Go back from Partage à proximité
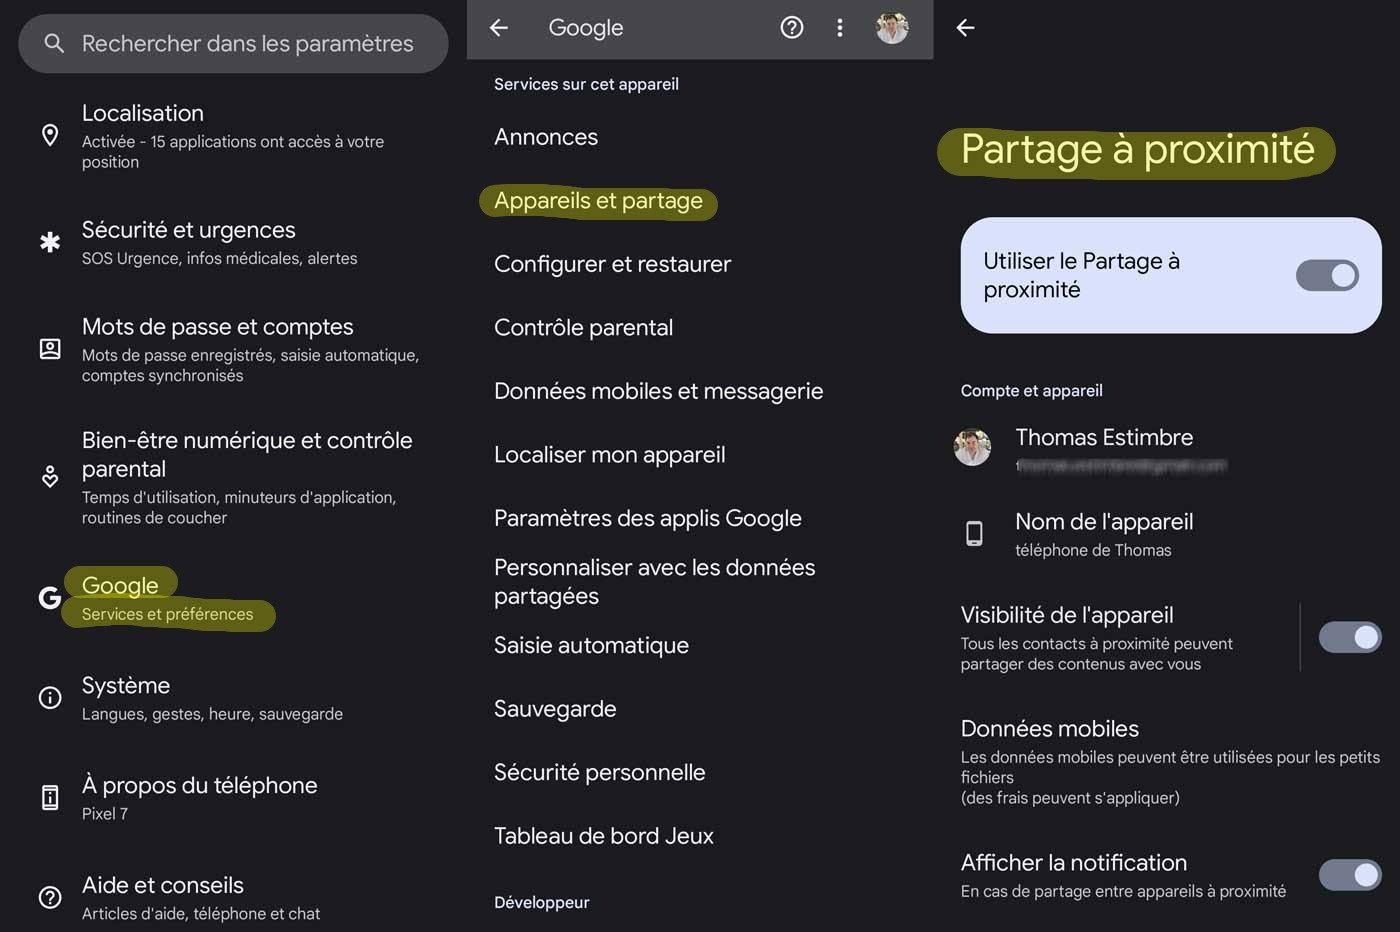Image resolution: width=1400 pixels, height=932 pixels. coord(965,28)
